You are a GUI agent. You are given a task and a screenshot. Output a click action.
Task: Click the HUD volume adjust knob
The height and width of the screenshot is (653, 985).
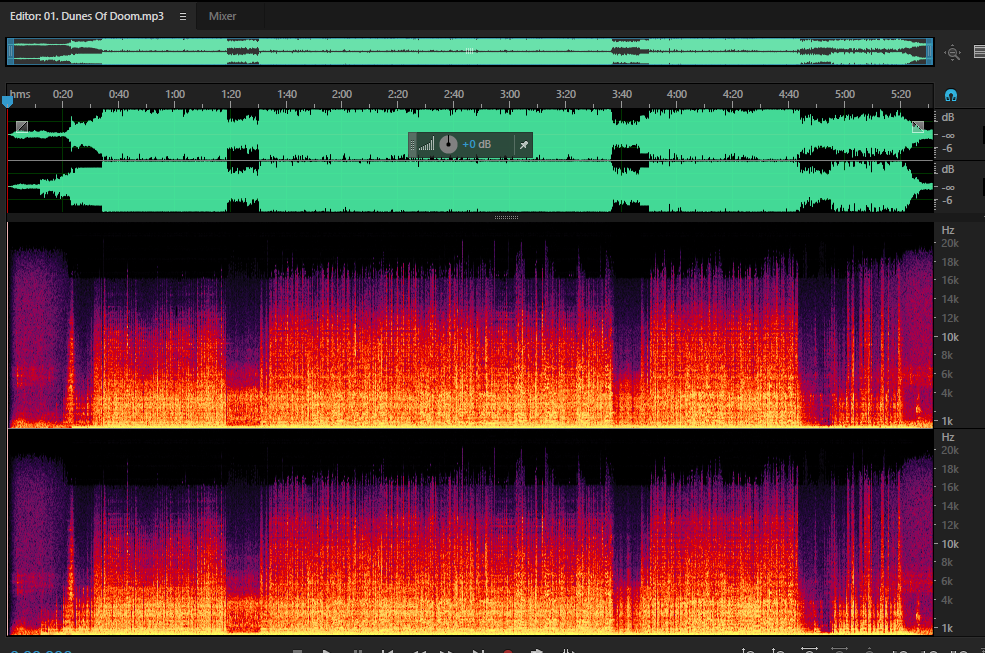448,145
